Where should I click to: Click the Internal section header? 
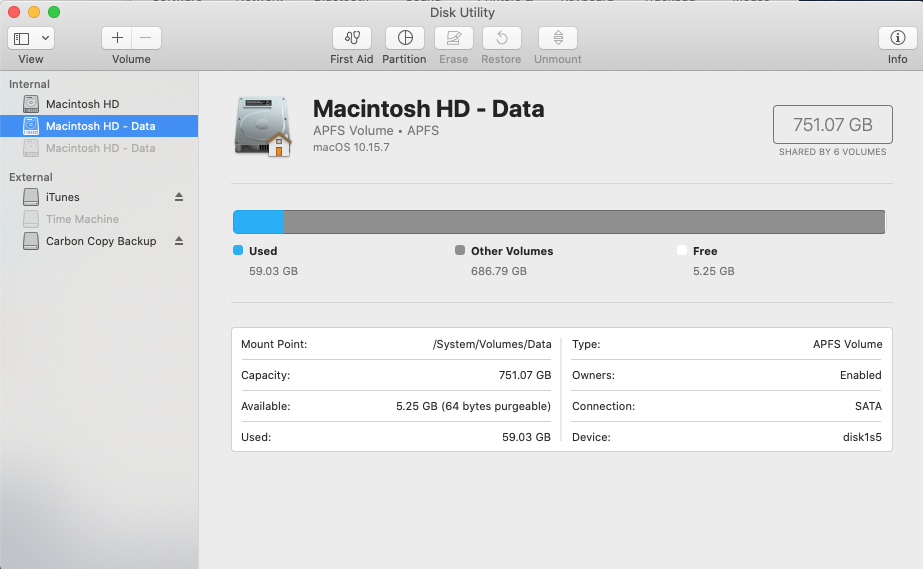[x=29, y=84]
